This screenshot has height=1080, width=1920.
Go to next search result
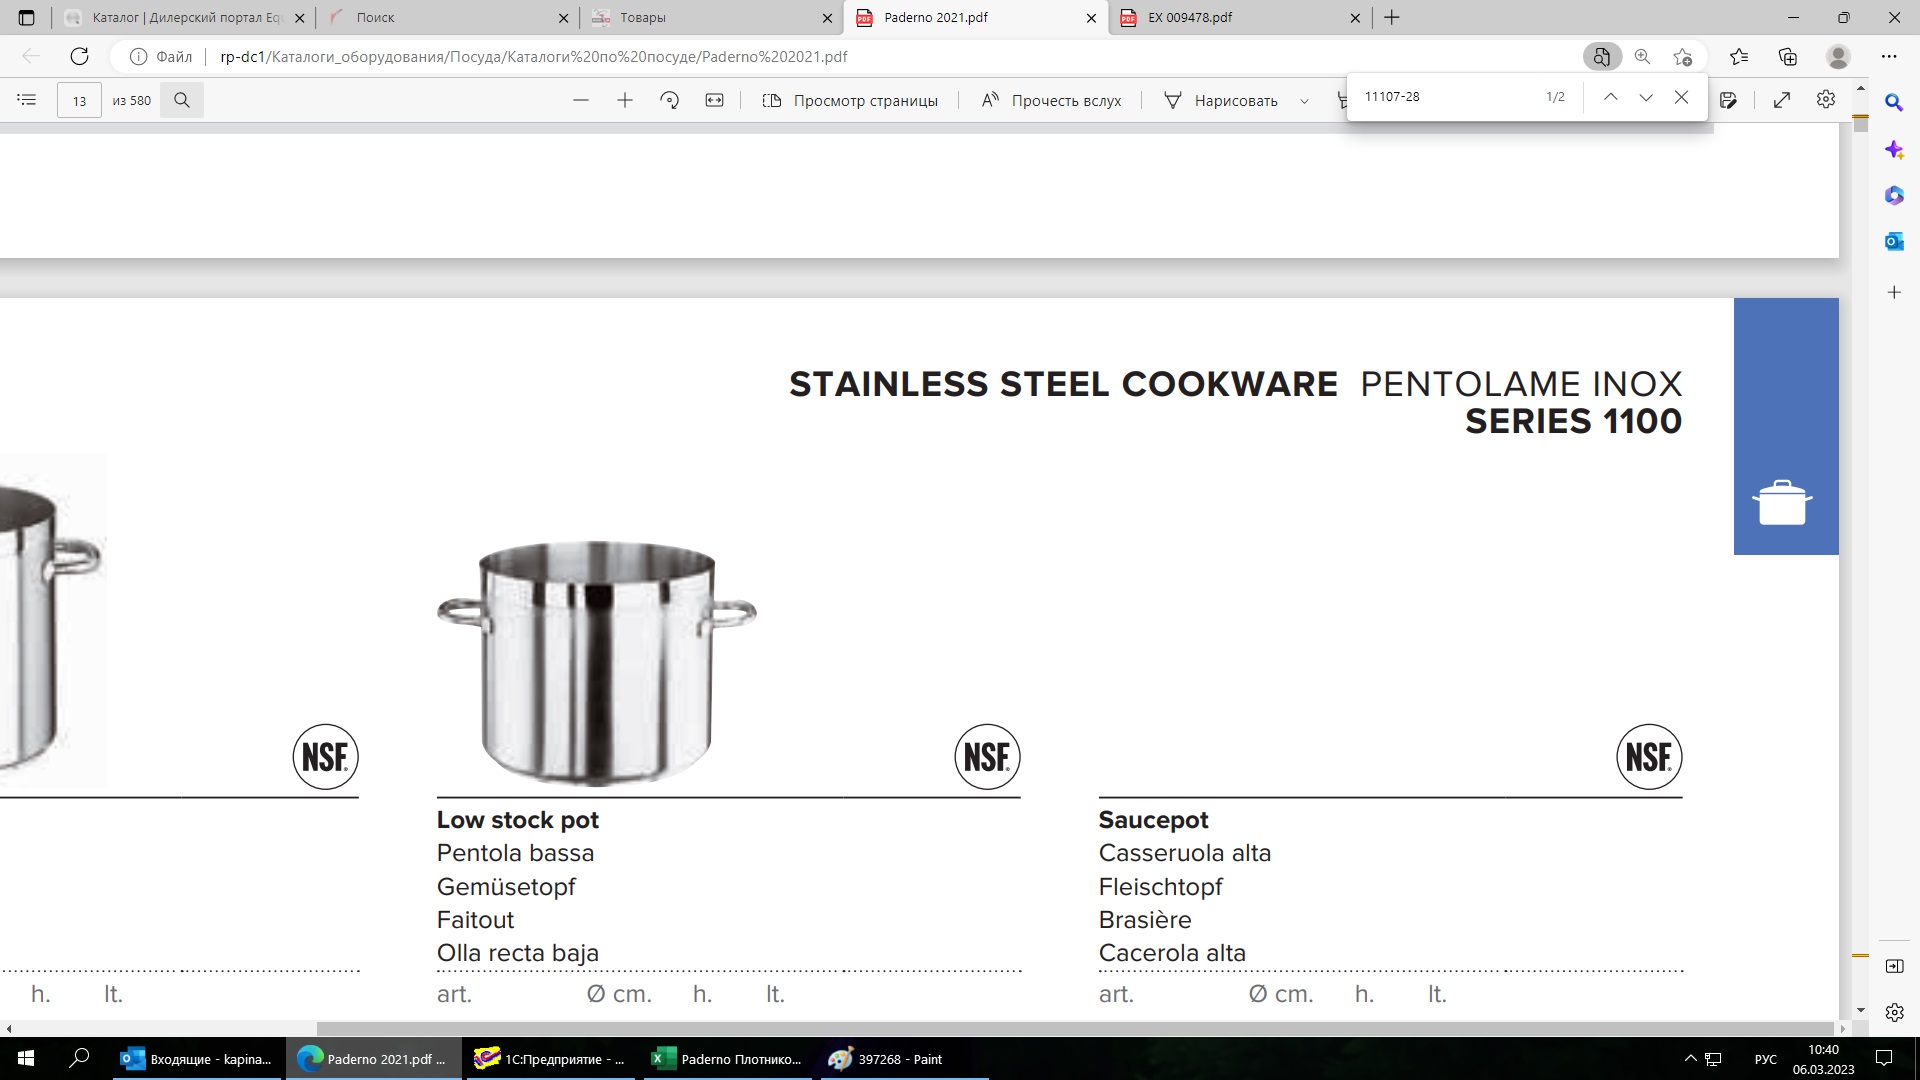coord(1646,96)
